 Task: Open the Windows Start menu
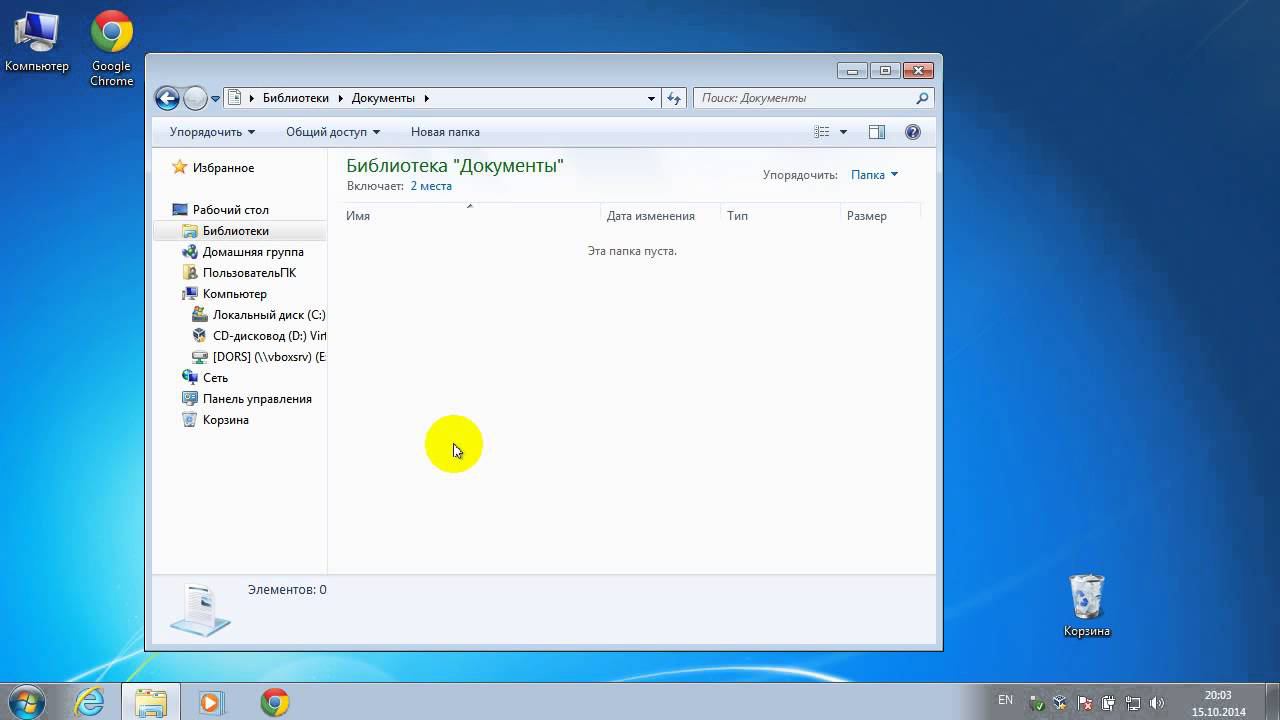(x=25, y=702)
